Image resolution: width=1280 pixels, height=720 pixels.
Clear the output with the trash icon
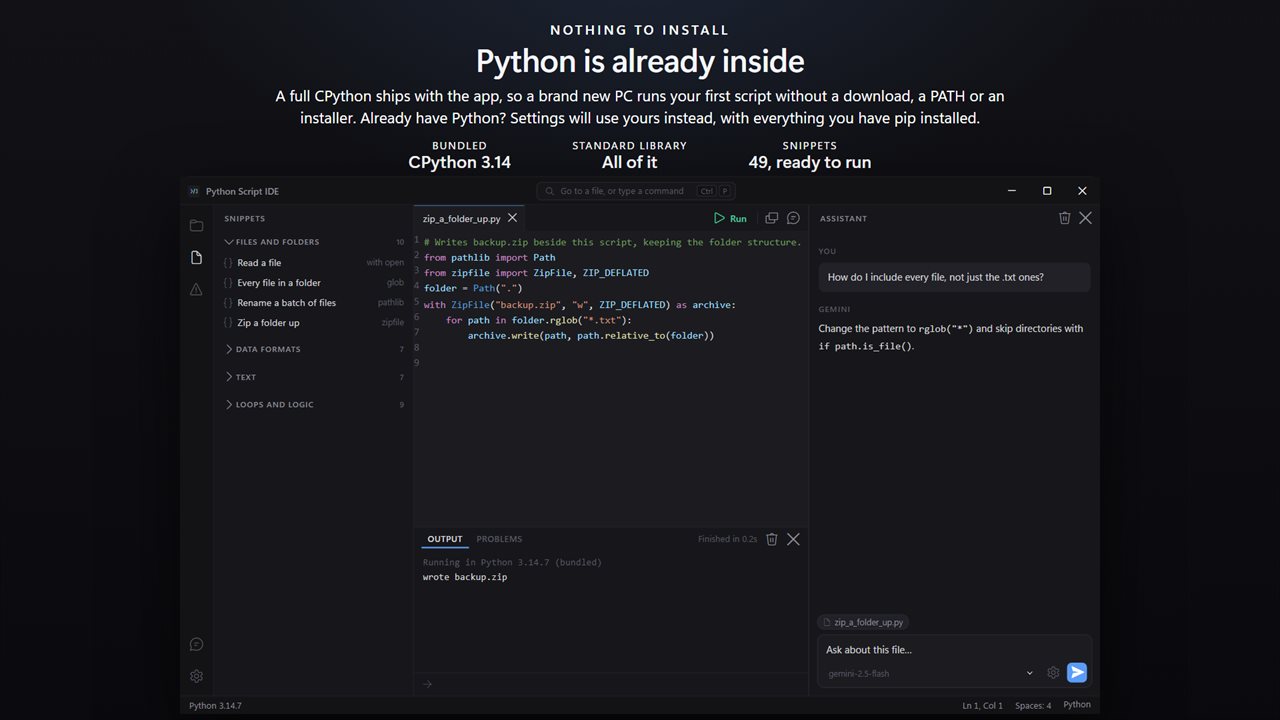pyautogui.click(x=772, y=539)
